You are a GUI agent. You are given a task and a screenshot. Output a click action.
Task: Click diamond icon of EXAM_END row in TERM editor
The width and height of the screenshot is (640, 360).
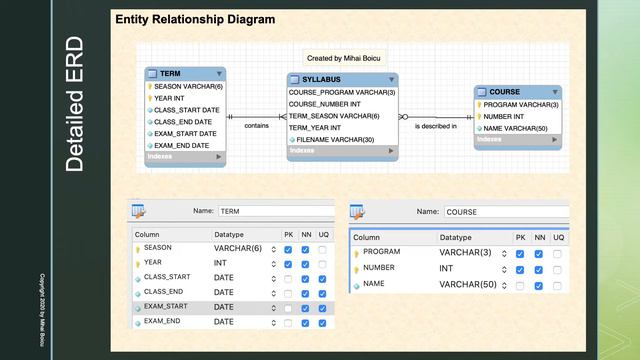click(138, 323)
